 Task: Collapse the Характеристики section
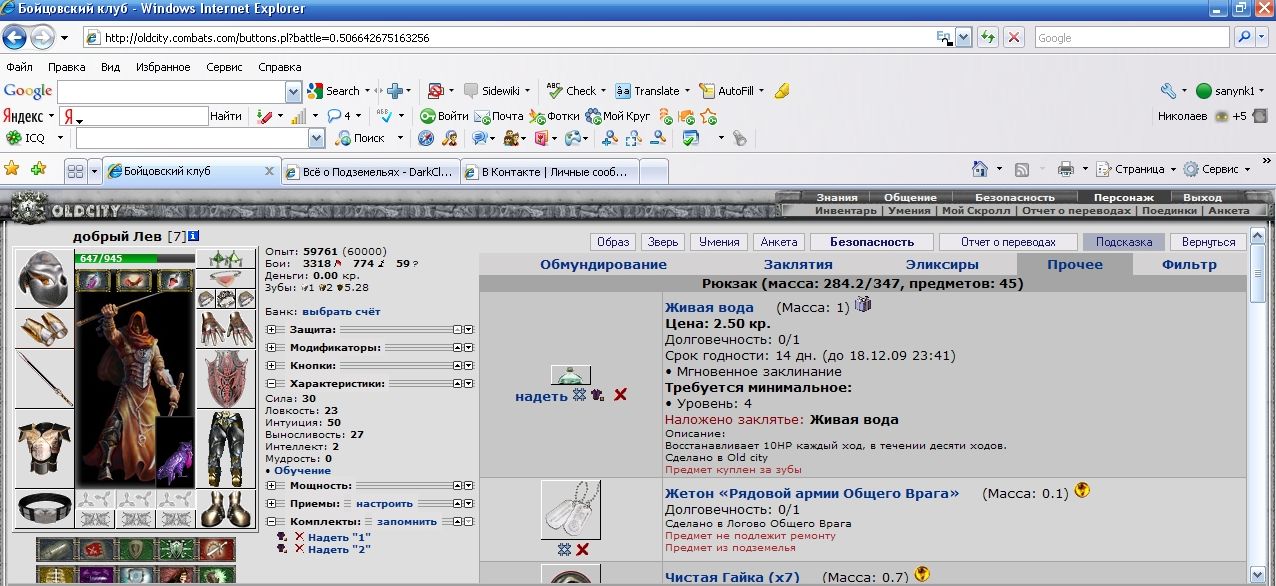click(x=271, y=383)
